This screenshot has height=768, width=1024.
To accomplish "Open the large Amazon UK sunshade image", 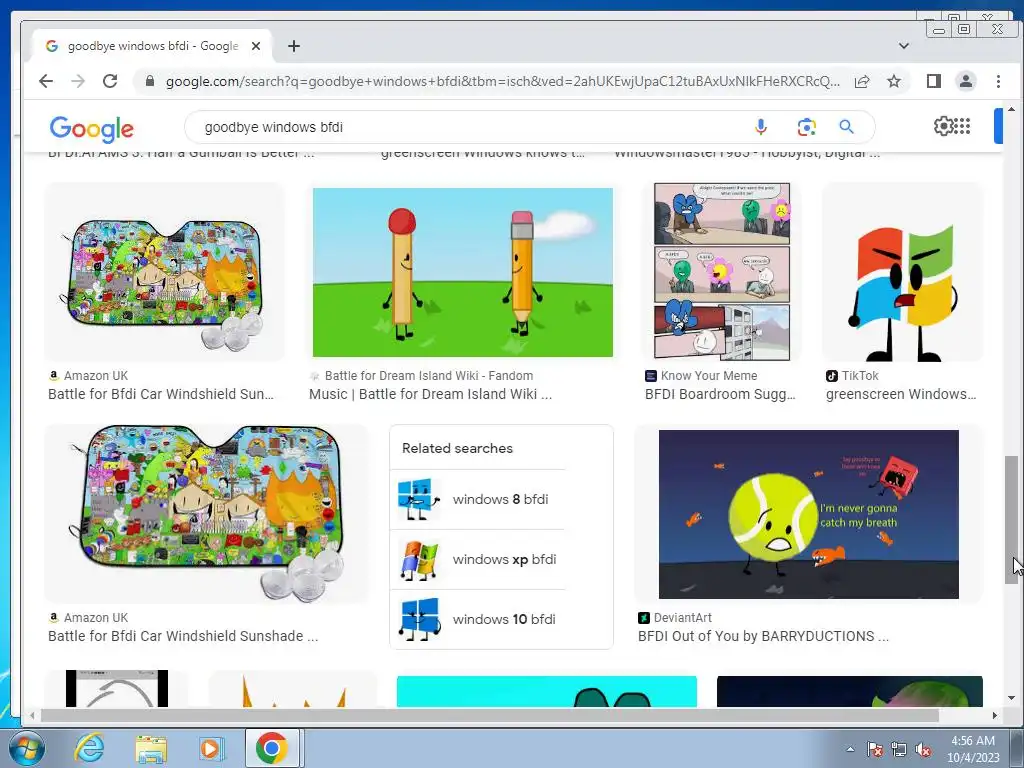I will (x=206, y=513).
